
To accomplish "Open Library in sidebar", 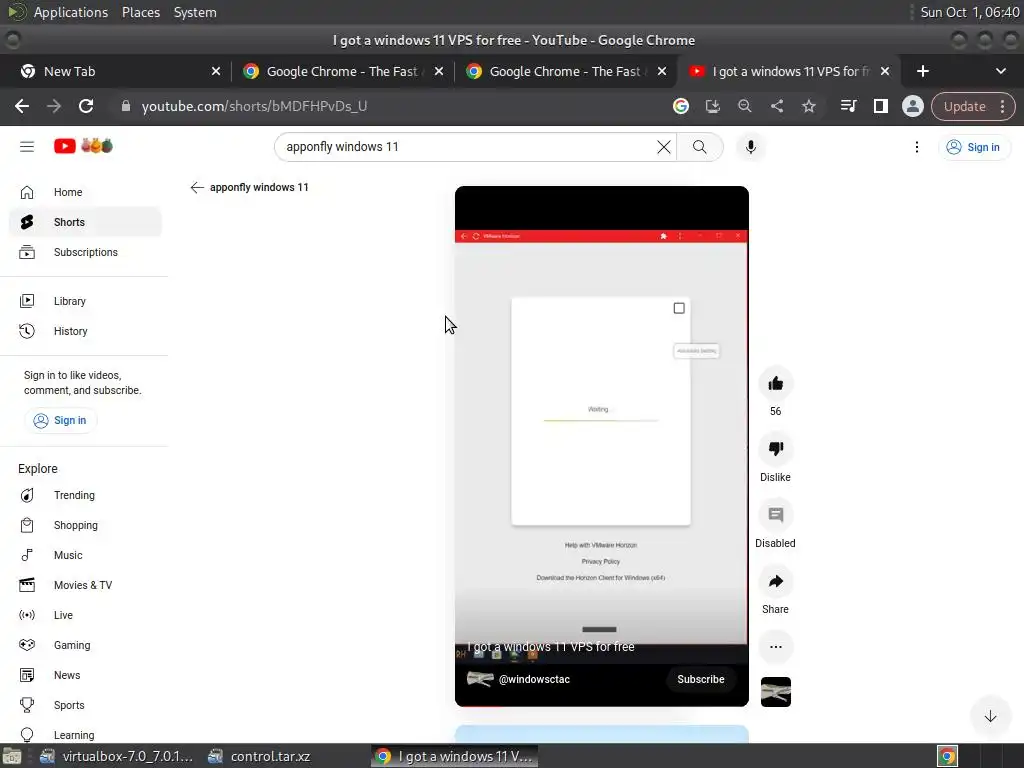I will coord(85,301).
